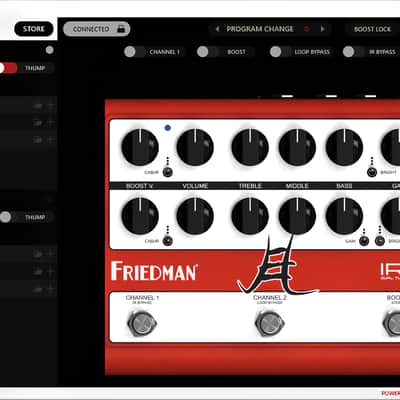Turn on the grey lower THUMP toggle
Viewport: 400px width, 400px height.
8,217
